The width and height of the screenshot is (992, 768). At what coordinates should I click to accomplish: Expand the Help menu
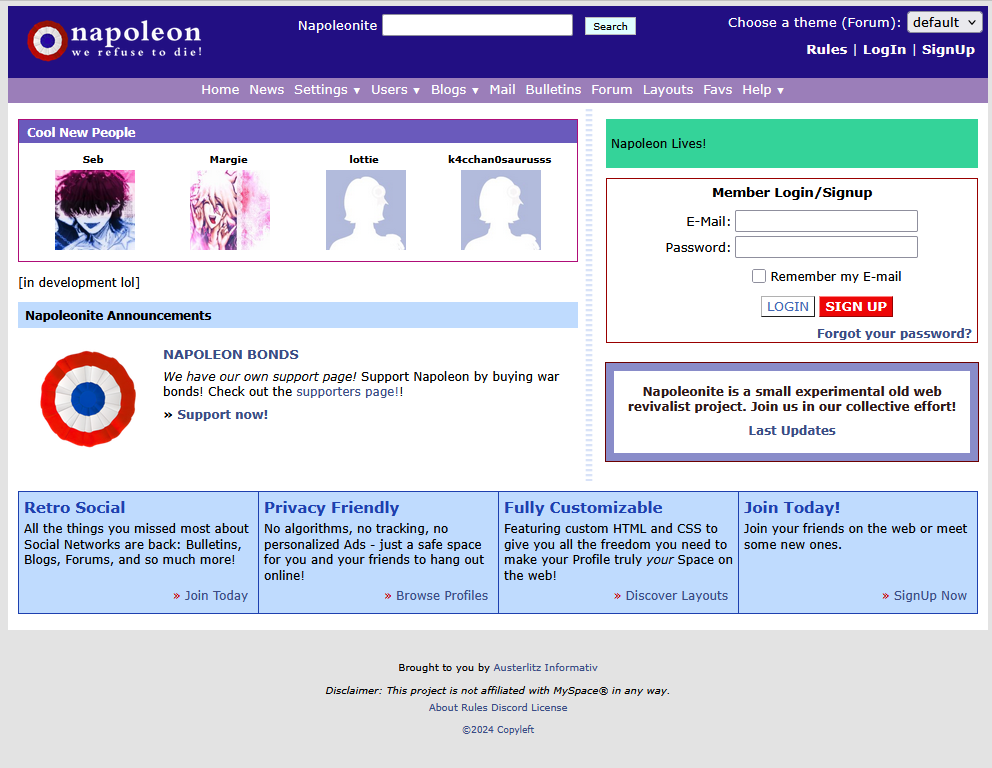[x=763, y=90]
